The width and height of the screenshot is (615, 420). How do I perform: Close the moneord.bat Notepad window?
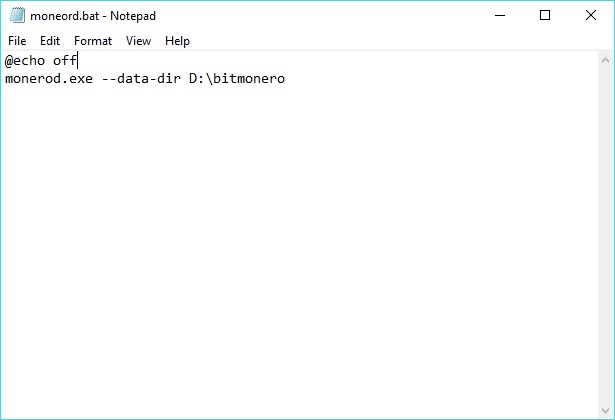(x=591, y=15)
